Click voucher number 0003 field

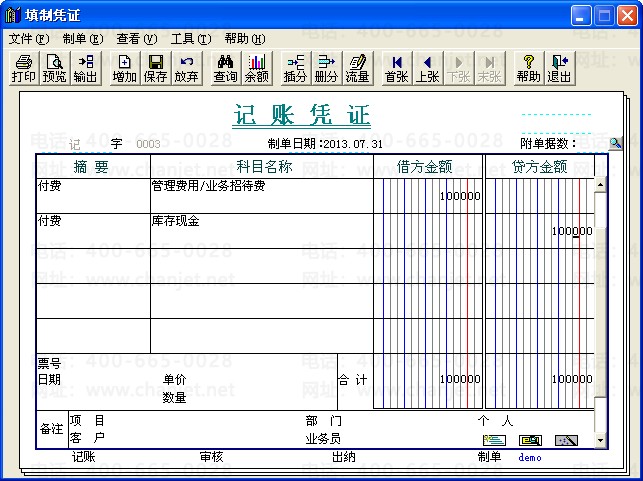[148, 144]
